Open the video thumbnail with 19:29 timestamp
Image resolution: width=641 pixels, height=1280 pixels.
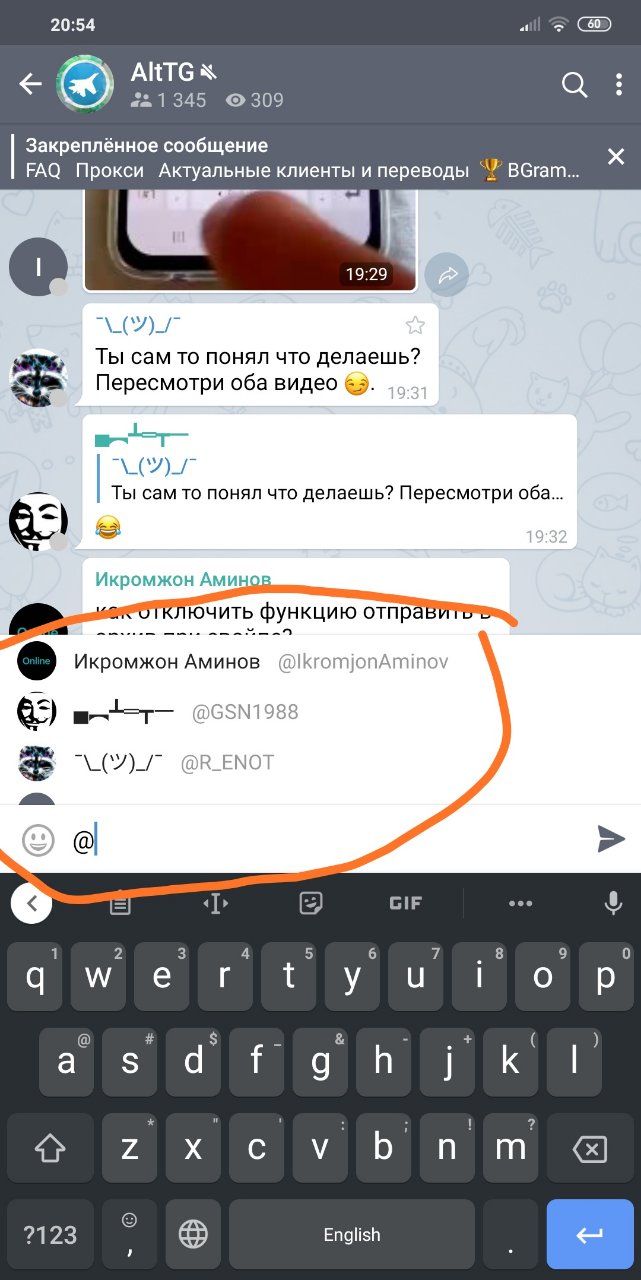click(250, 241)
